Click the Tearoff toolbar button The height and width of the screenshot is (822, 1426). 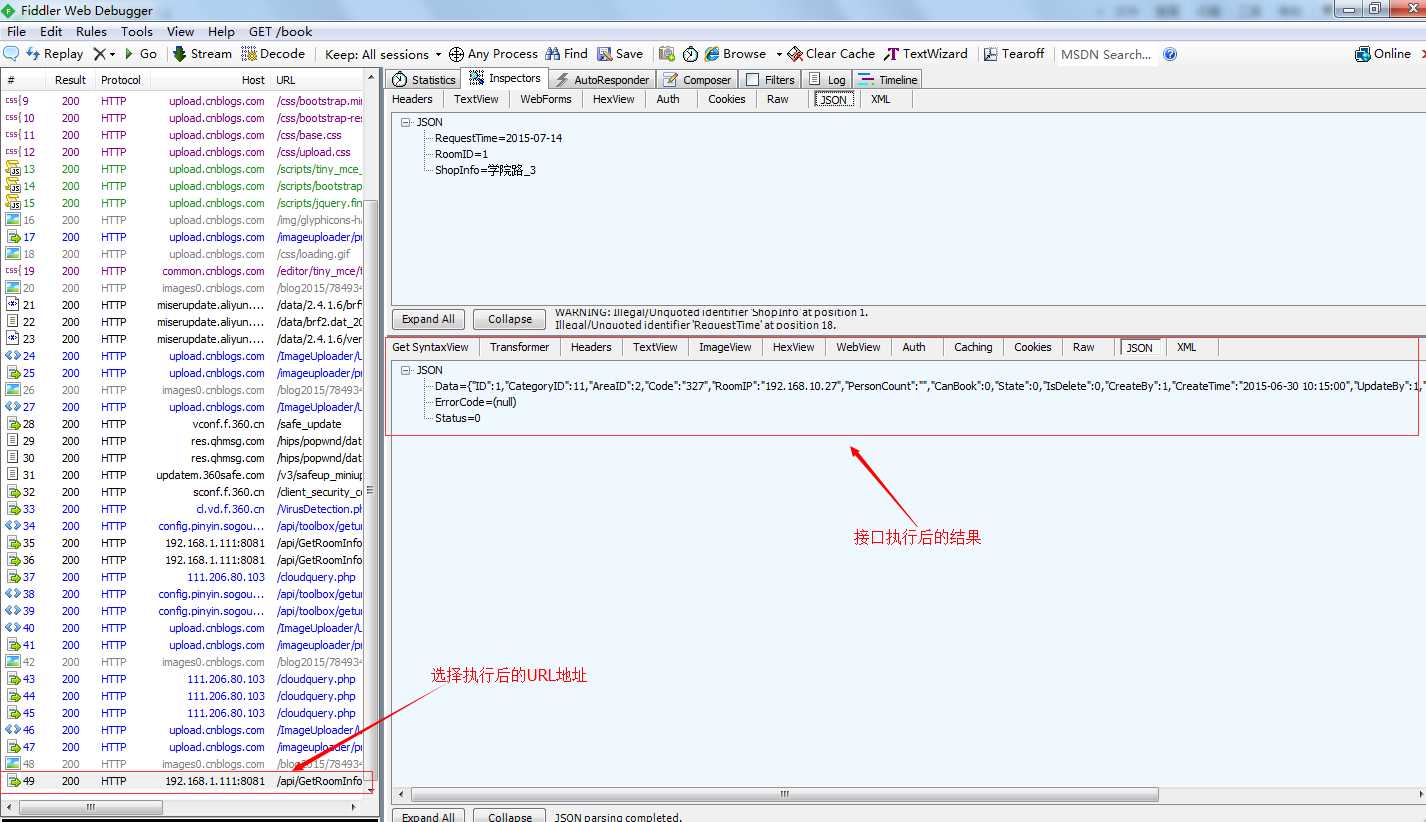pyautogui.click(x=1014, y=54)
